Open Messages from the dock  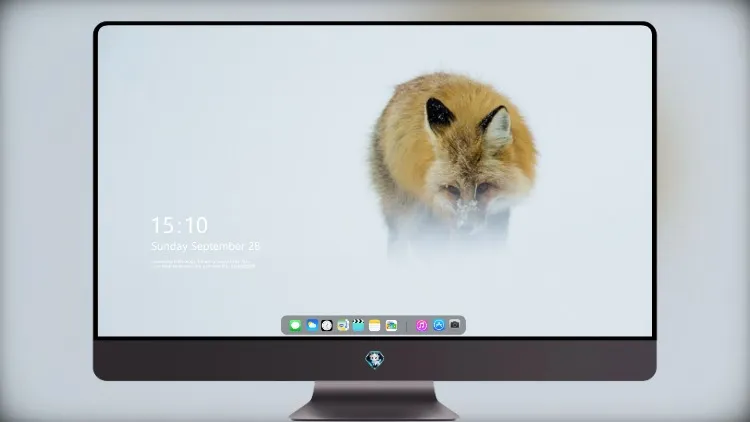click(x=295, y=325)
